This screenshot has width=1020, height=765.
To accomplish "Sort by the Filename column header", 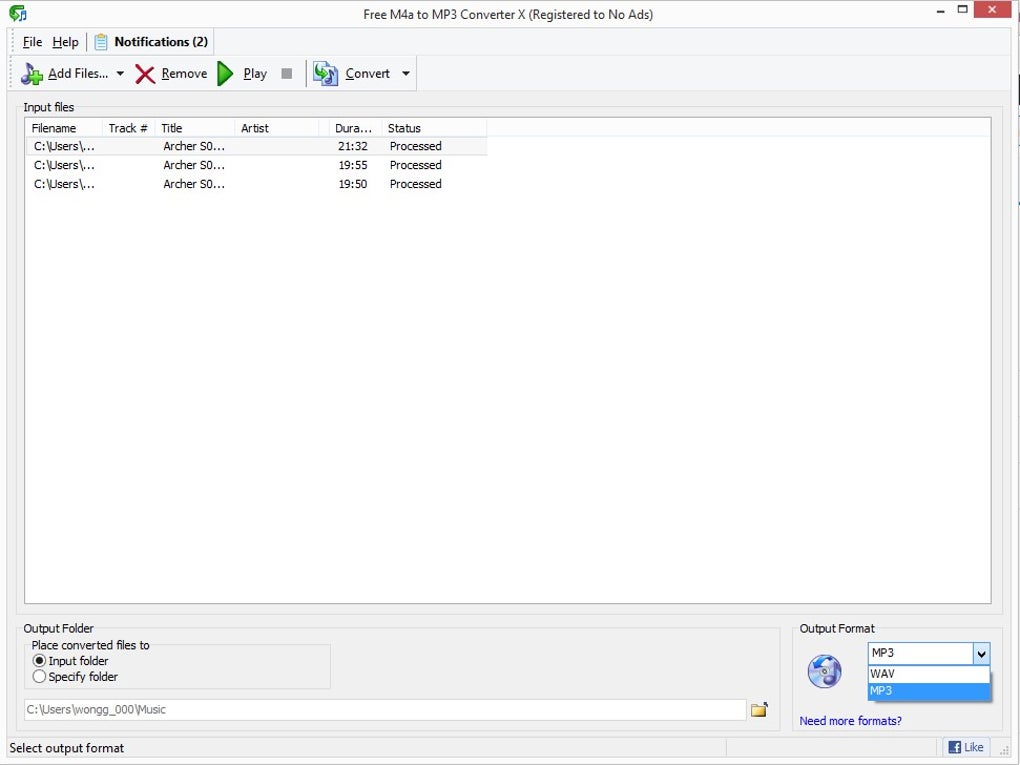I will [63, 128].
